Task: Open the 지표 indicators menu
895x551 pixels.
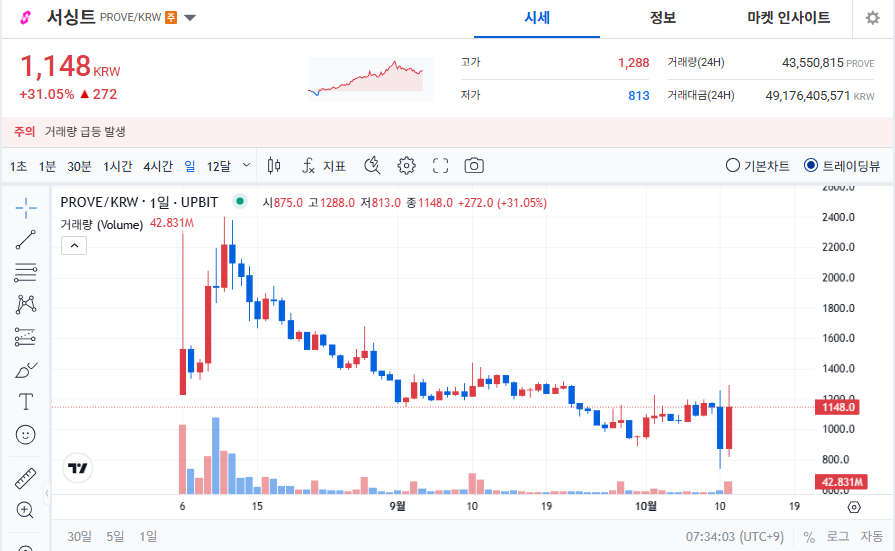Action: click(324, 166)
